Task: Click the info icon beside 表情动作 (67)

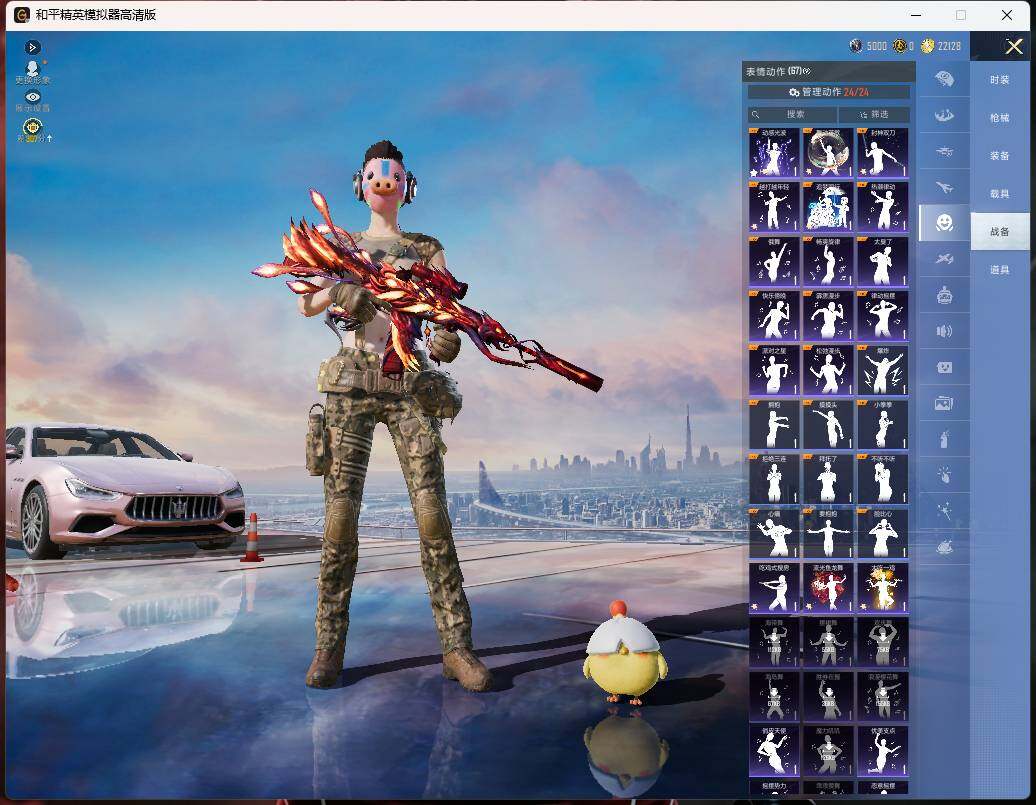Action: [x=806, y=71]
